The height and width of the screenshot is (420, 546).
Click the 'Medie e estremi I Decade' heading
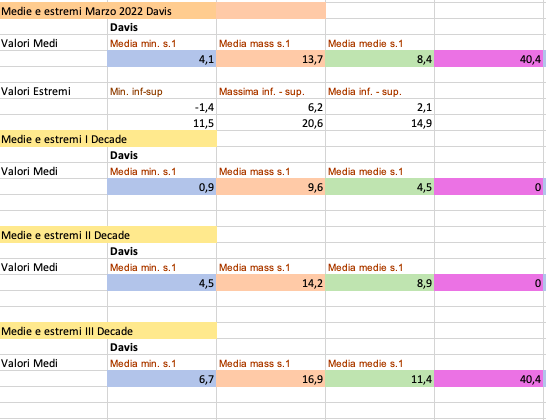click(108, 139)
